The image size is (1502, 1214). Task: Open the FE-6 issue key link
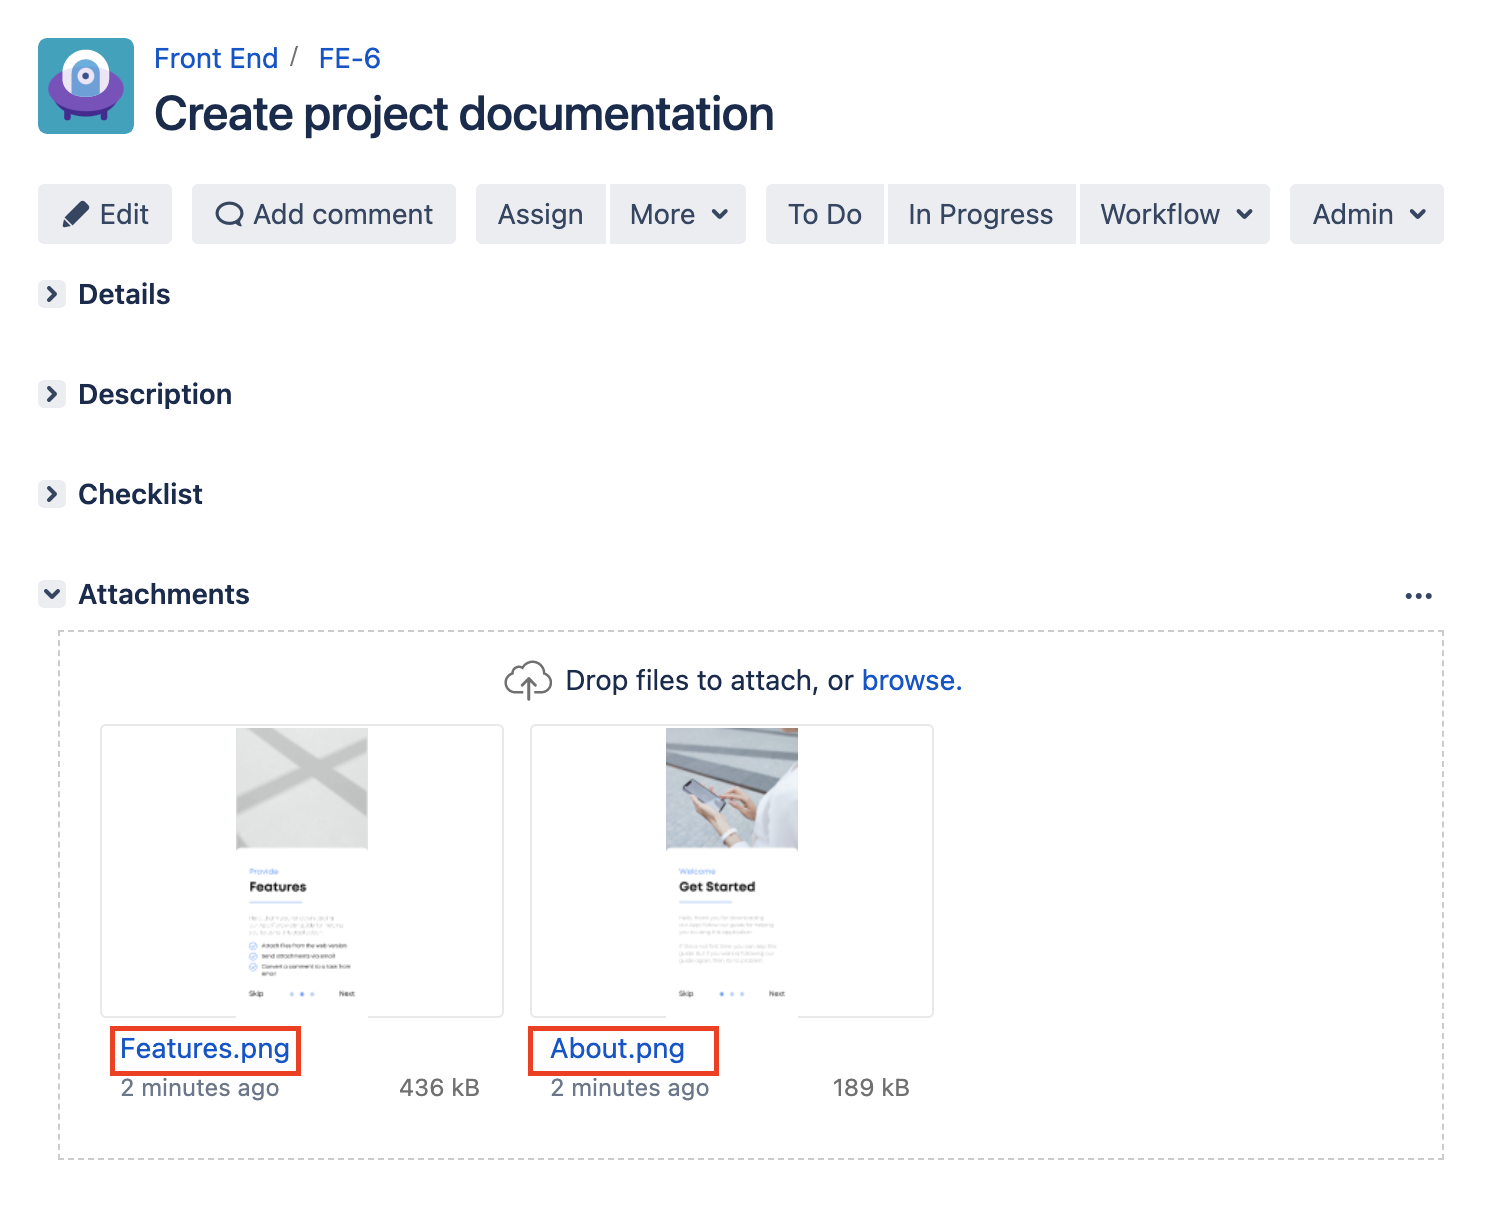[349, 59]
